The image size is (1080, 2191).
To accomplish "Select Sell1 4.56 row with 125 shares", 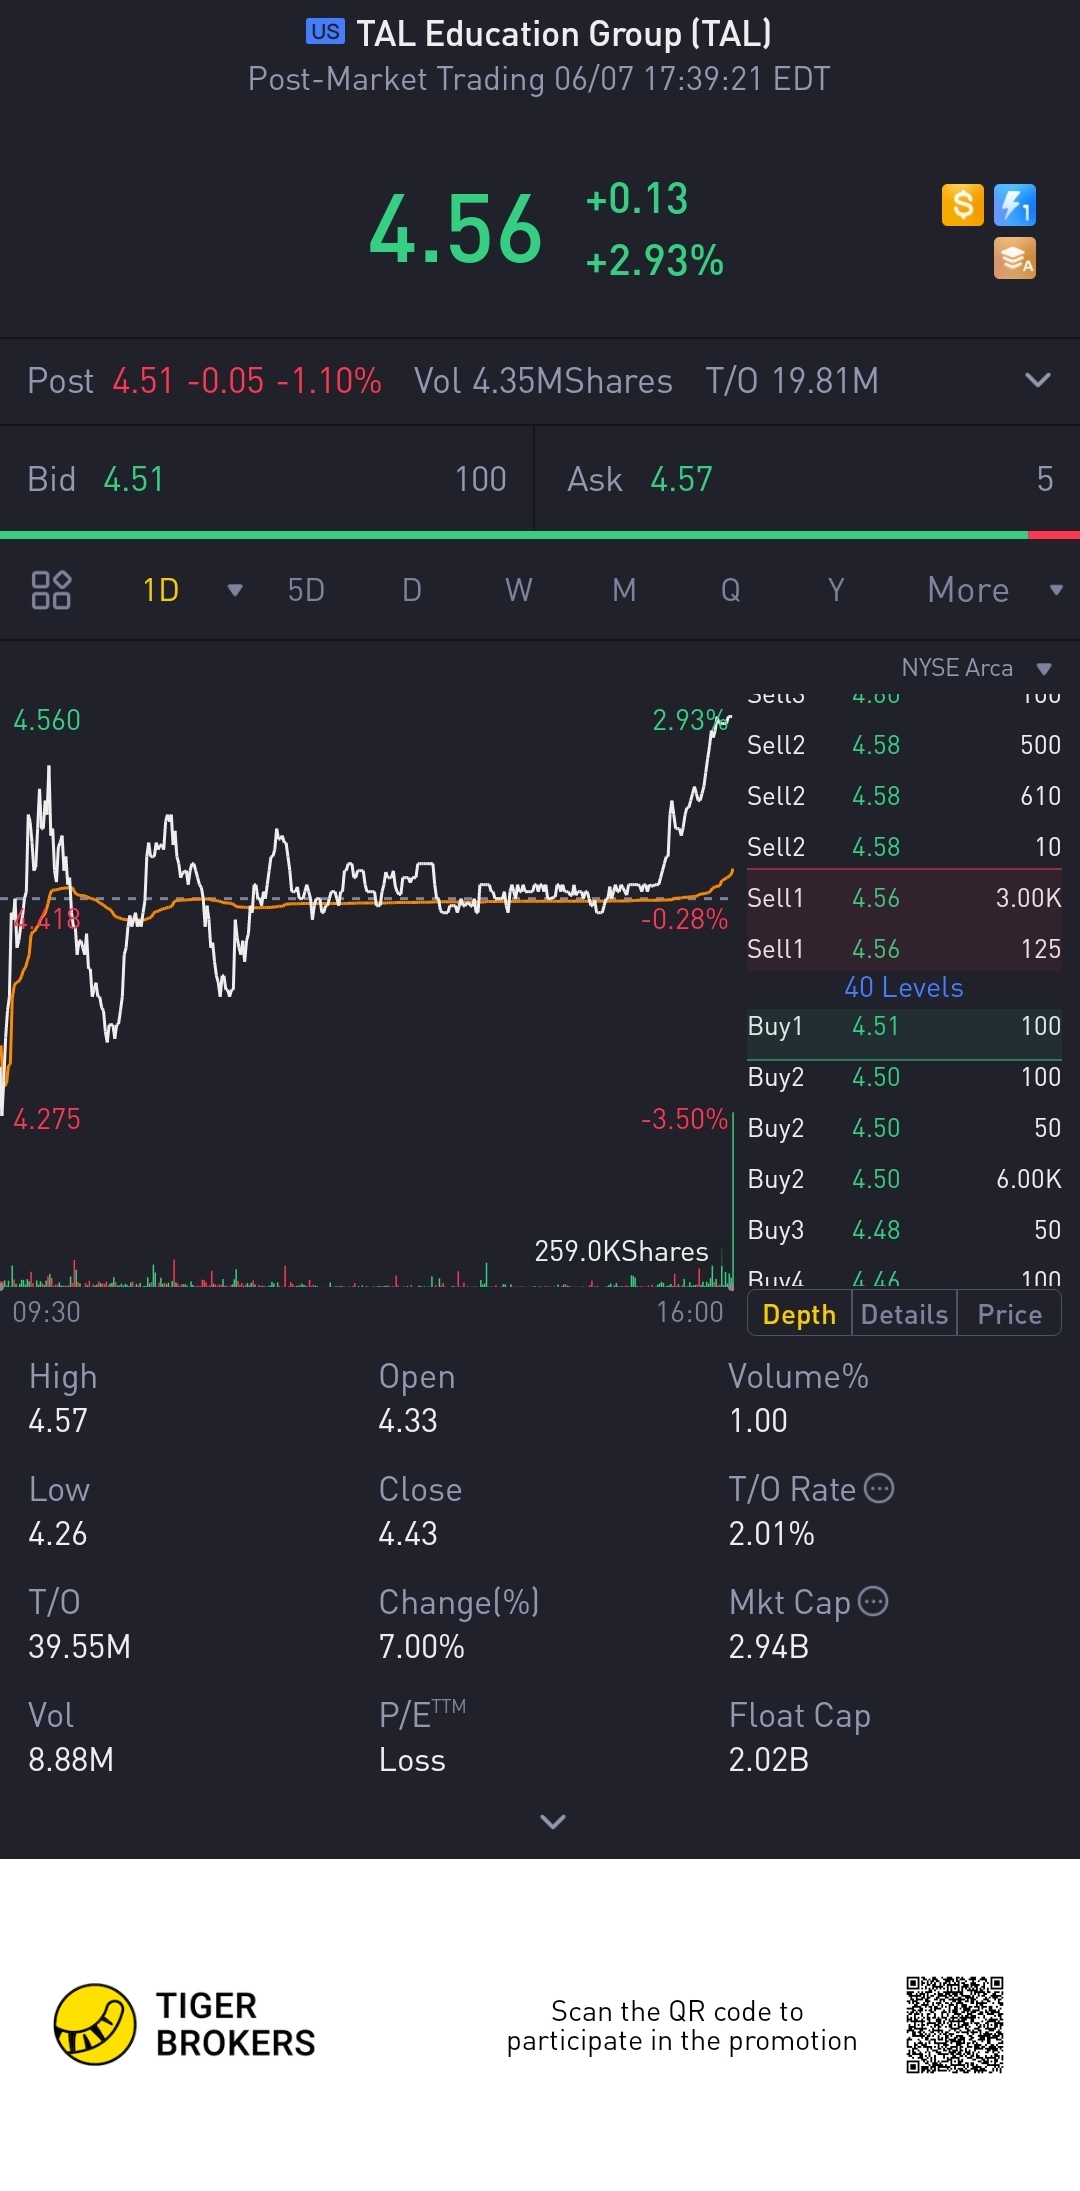I will click(904, 949).
